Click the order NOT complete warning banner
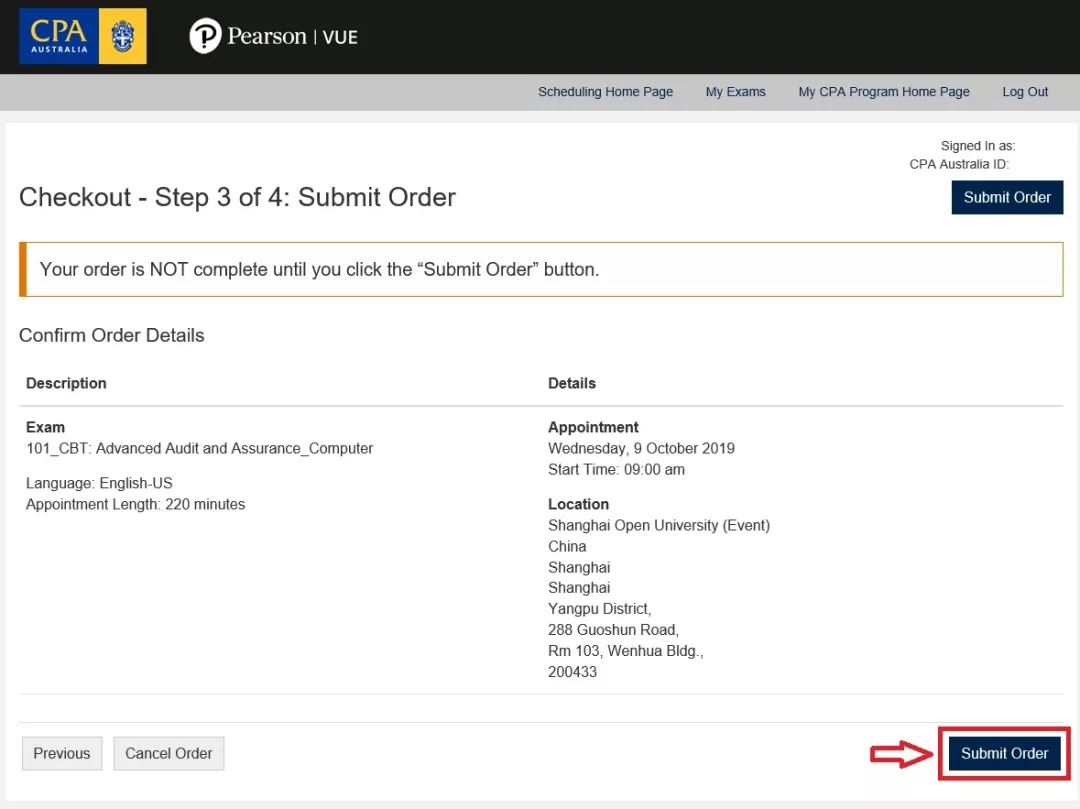 click(541, 269)
